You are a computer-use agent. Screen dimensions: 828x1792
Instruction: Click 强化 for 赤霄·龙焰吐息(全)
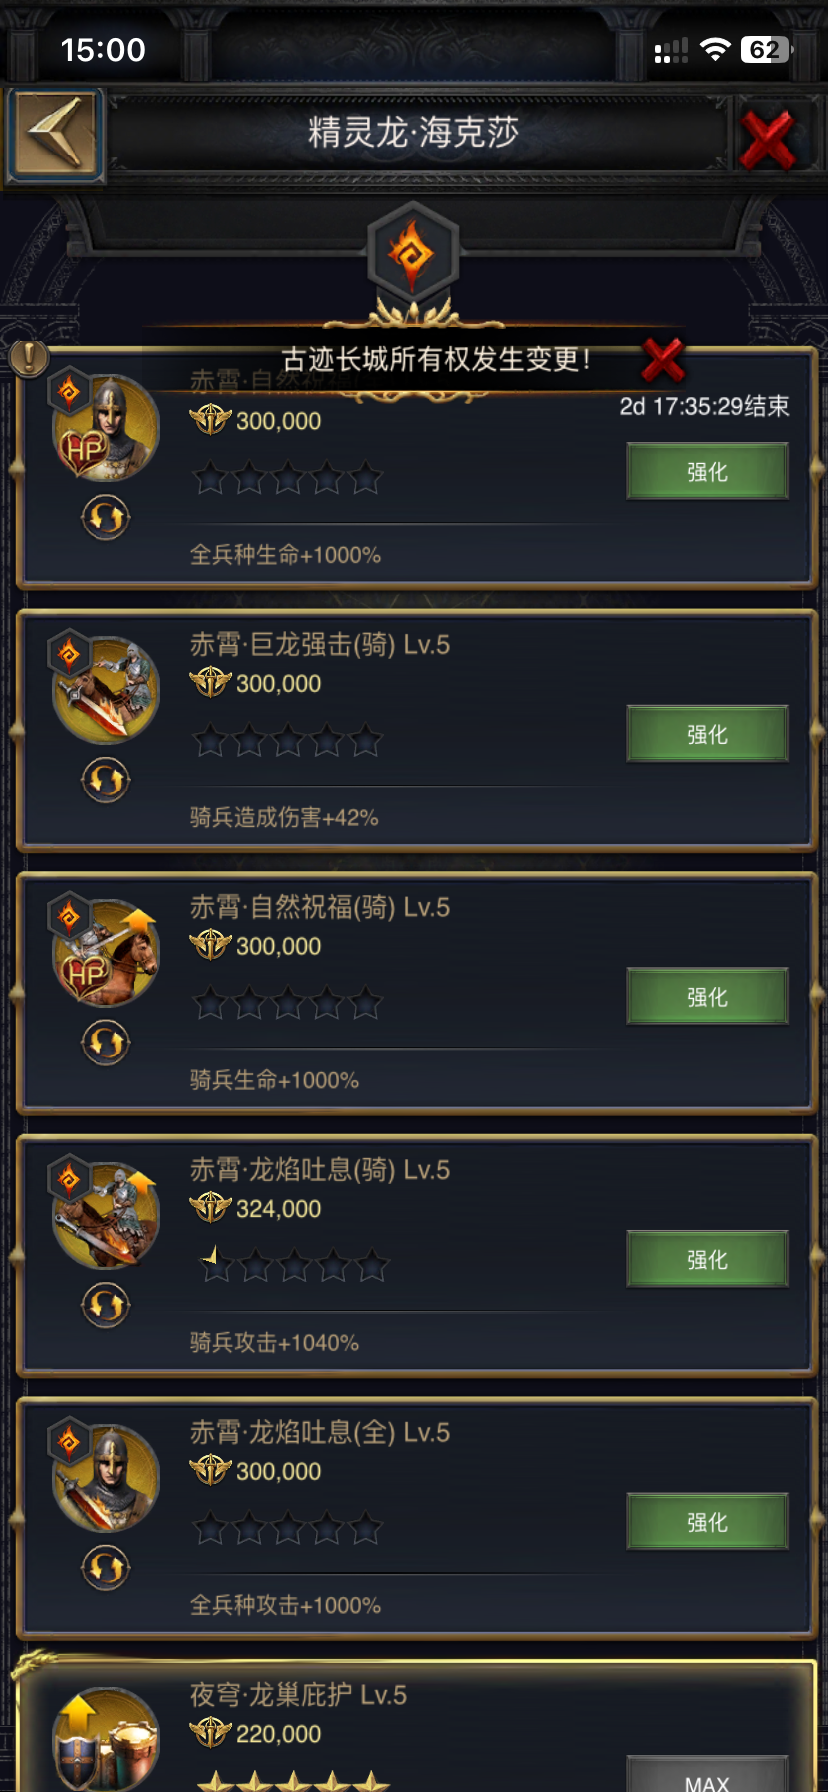(707, 1522)
